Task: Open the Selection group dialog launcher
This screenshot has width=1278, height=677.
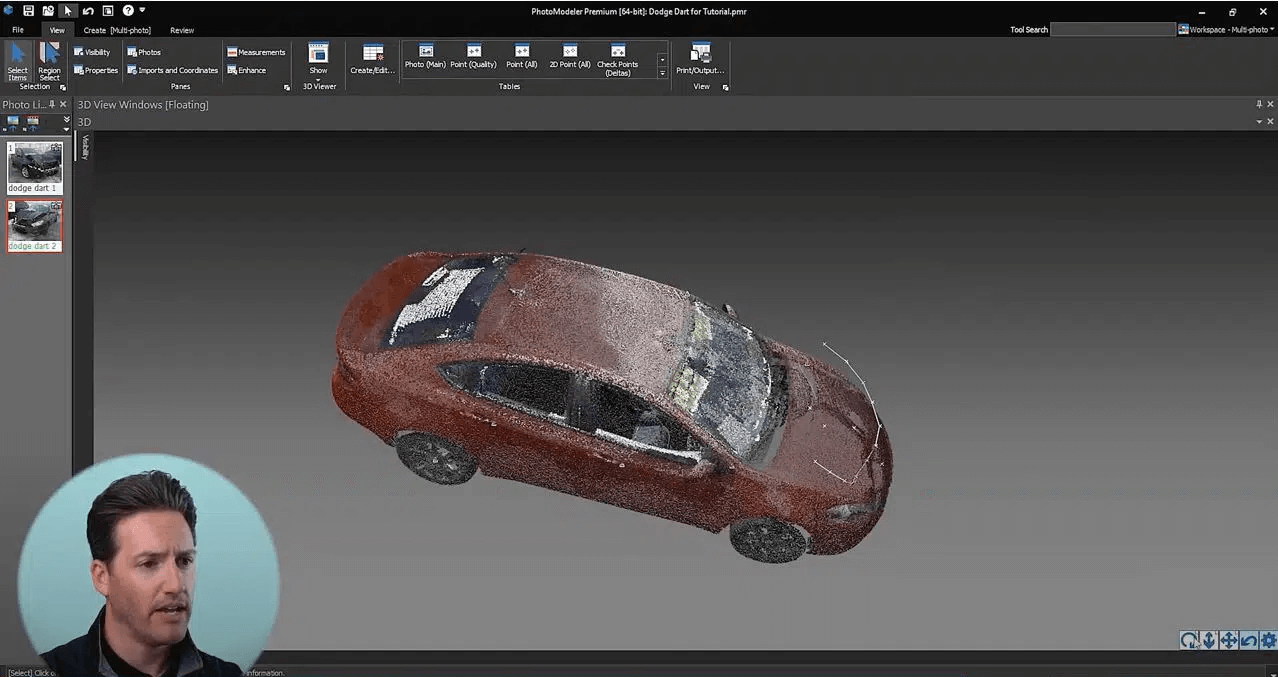Action: click(x=63, y=88)
